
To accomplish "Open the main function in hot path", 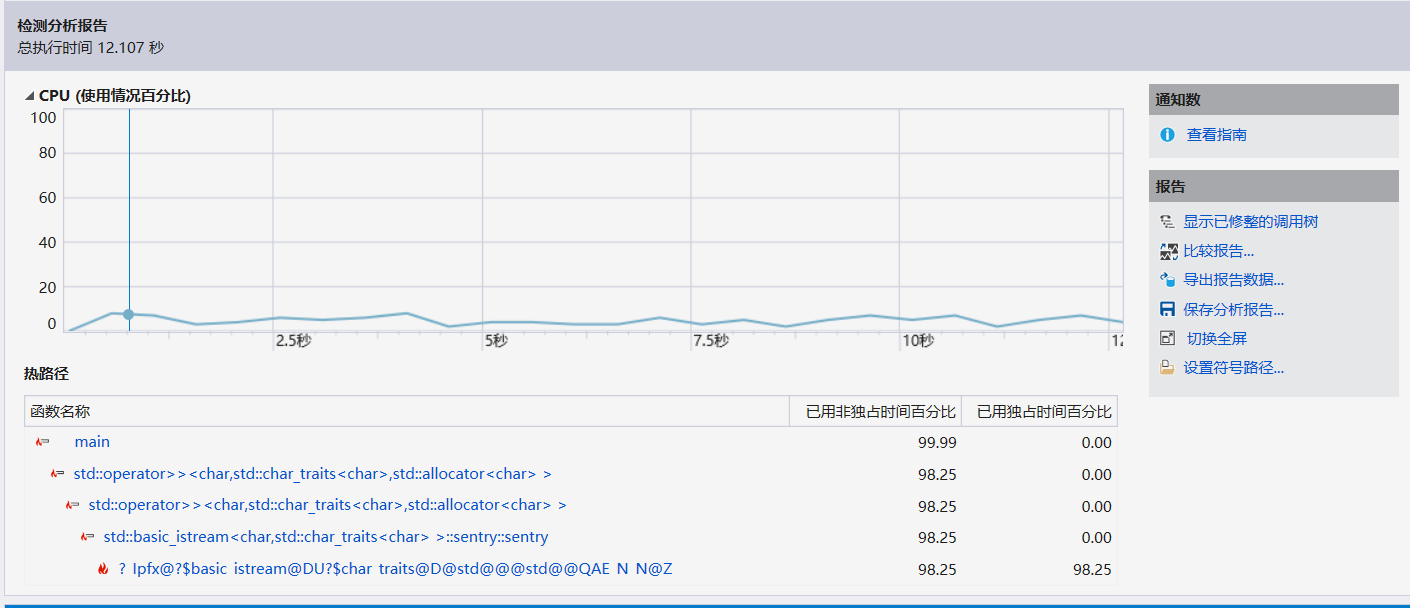I will pyautogui.click(x=92, y=442).
